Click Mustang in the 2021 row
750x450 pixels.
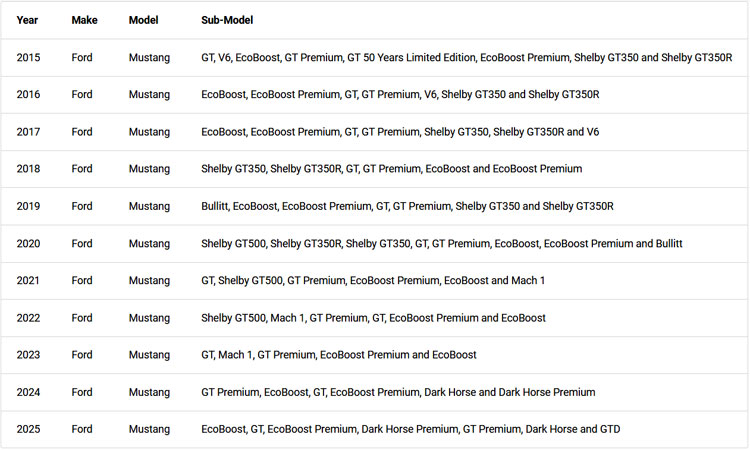pos(149,280)
